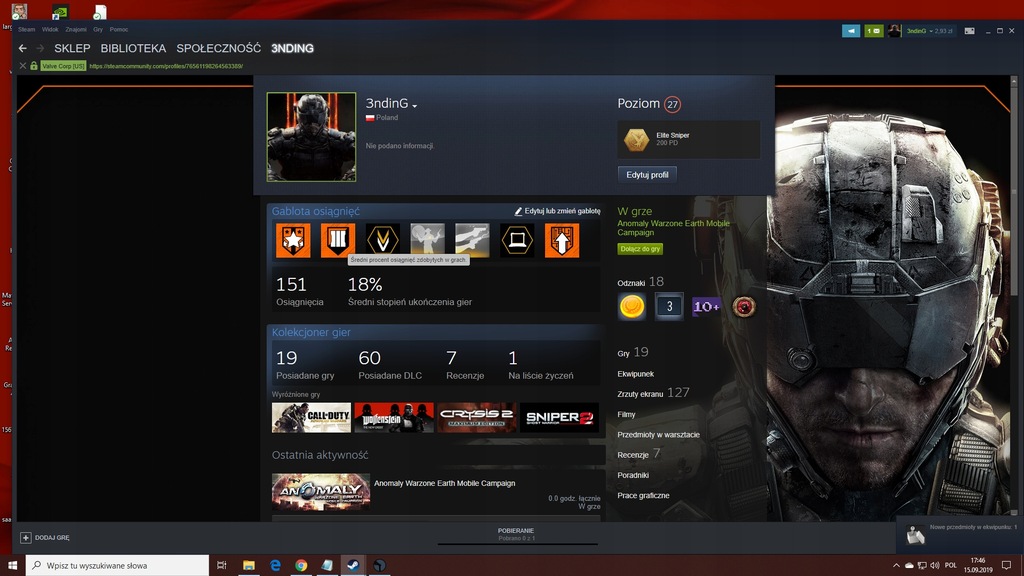Open the blue announcements megaphone icon
This screenshot has height=576, width=1024.
(x=850, y=31)
